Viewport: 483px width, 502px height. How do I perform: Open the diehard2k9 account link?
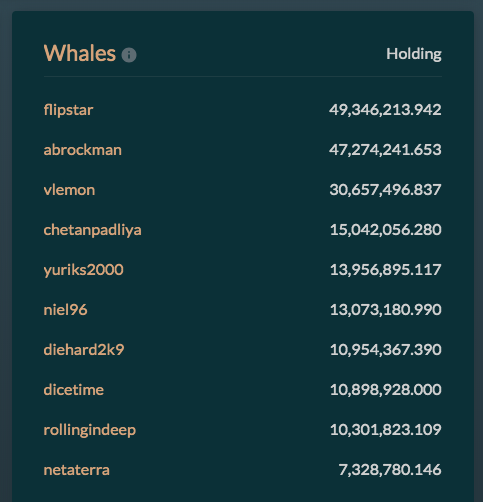(x=84, y=350)
